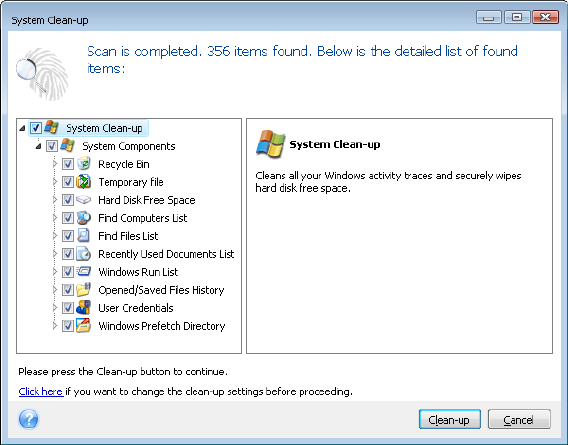Image resolution: width=568 pixels, height=445 pixels.
Task: Open help with the blue question mark
Action: point(28,419)
